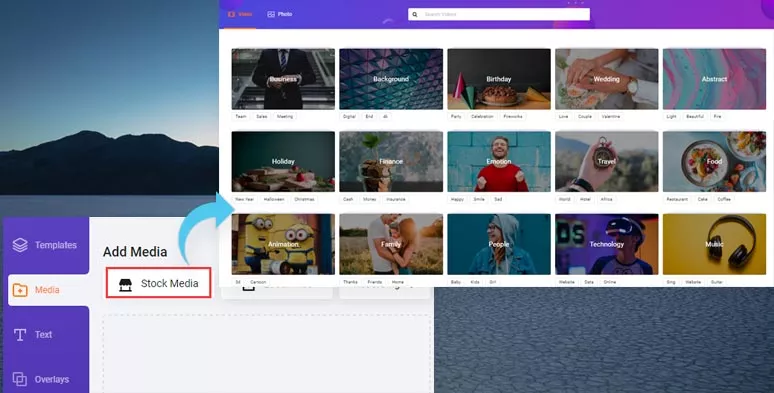The image size is (774, 393).
Task: Switch to the Video tab
Action: [x=240, y=14]
